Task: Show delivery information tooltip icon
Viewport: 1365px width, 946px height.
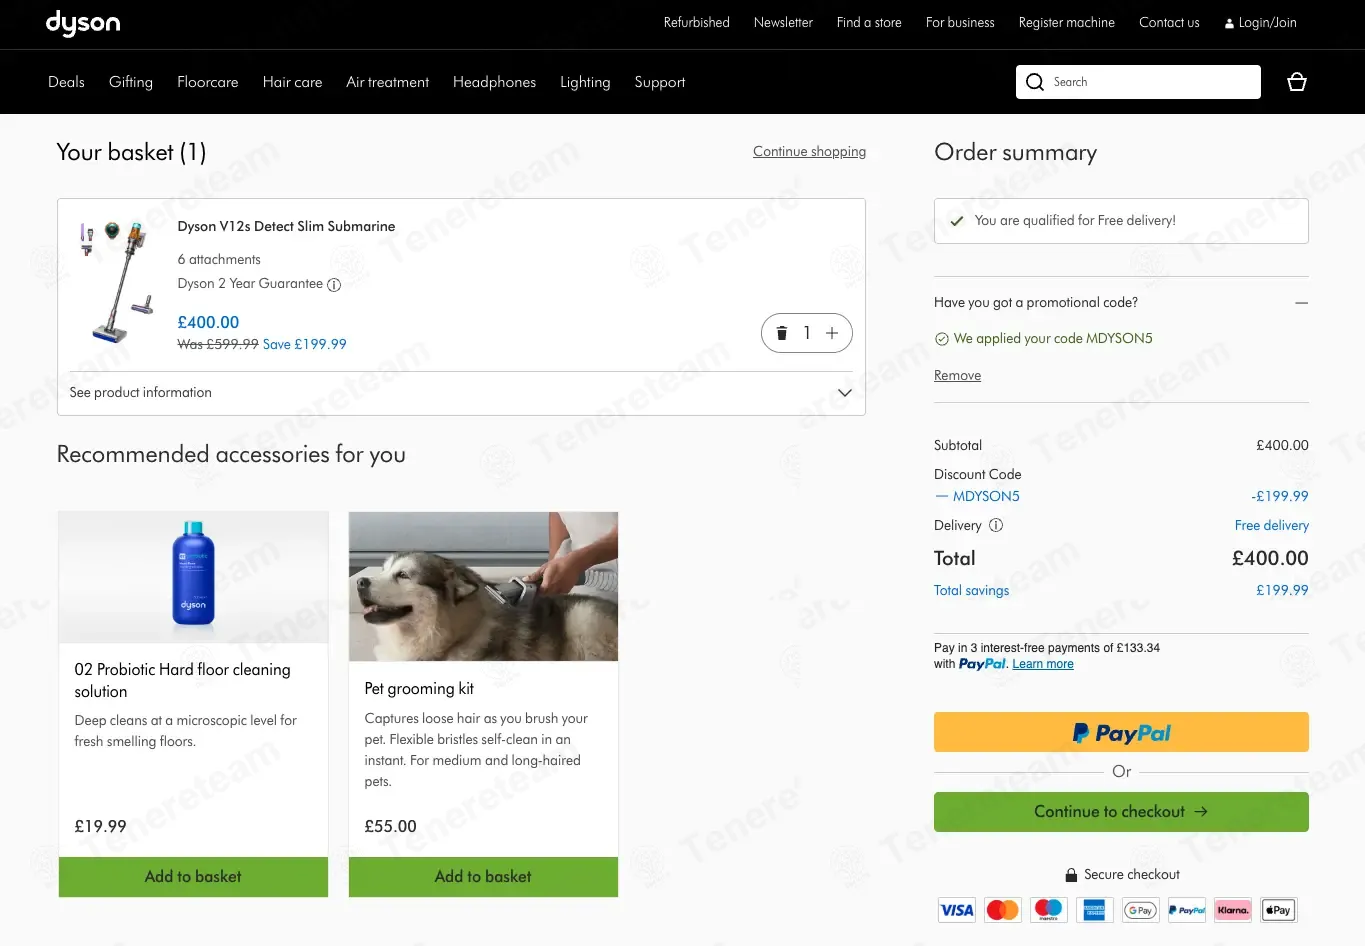Action: point(996,525)
